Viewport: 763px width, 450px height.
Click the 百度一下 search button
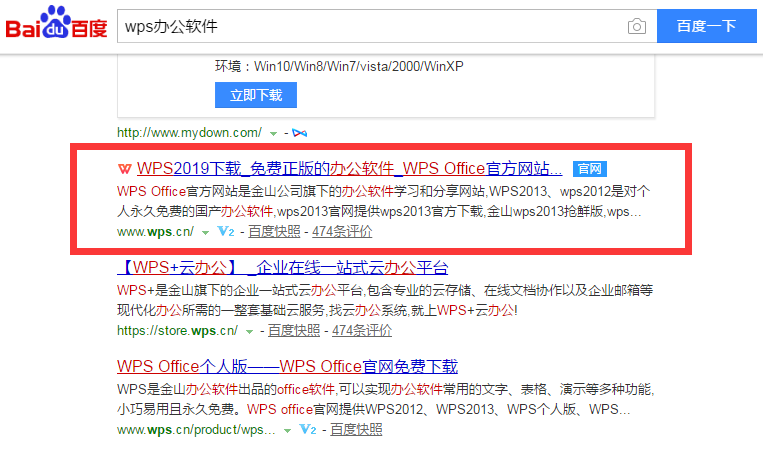707,26
